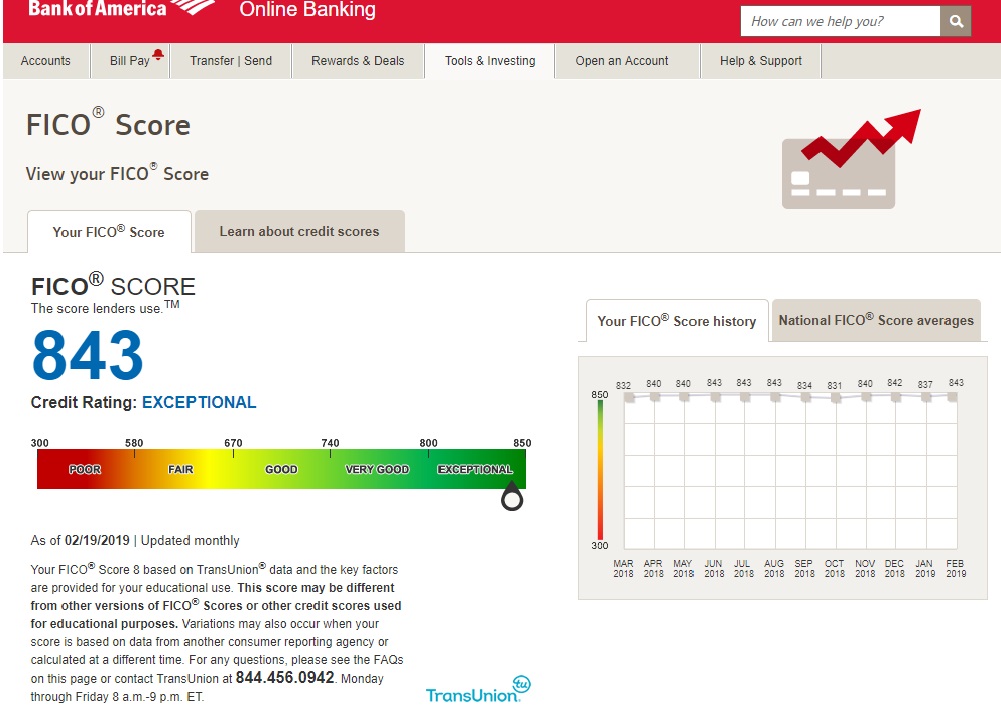Screen dimensions: 1001x722
Task: Click the AUG 2018 data point
Action: [775, 396]
